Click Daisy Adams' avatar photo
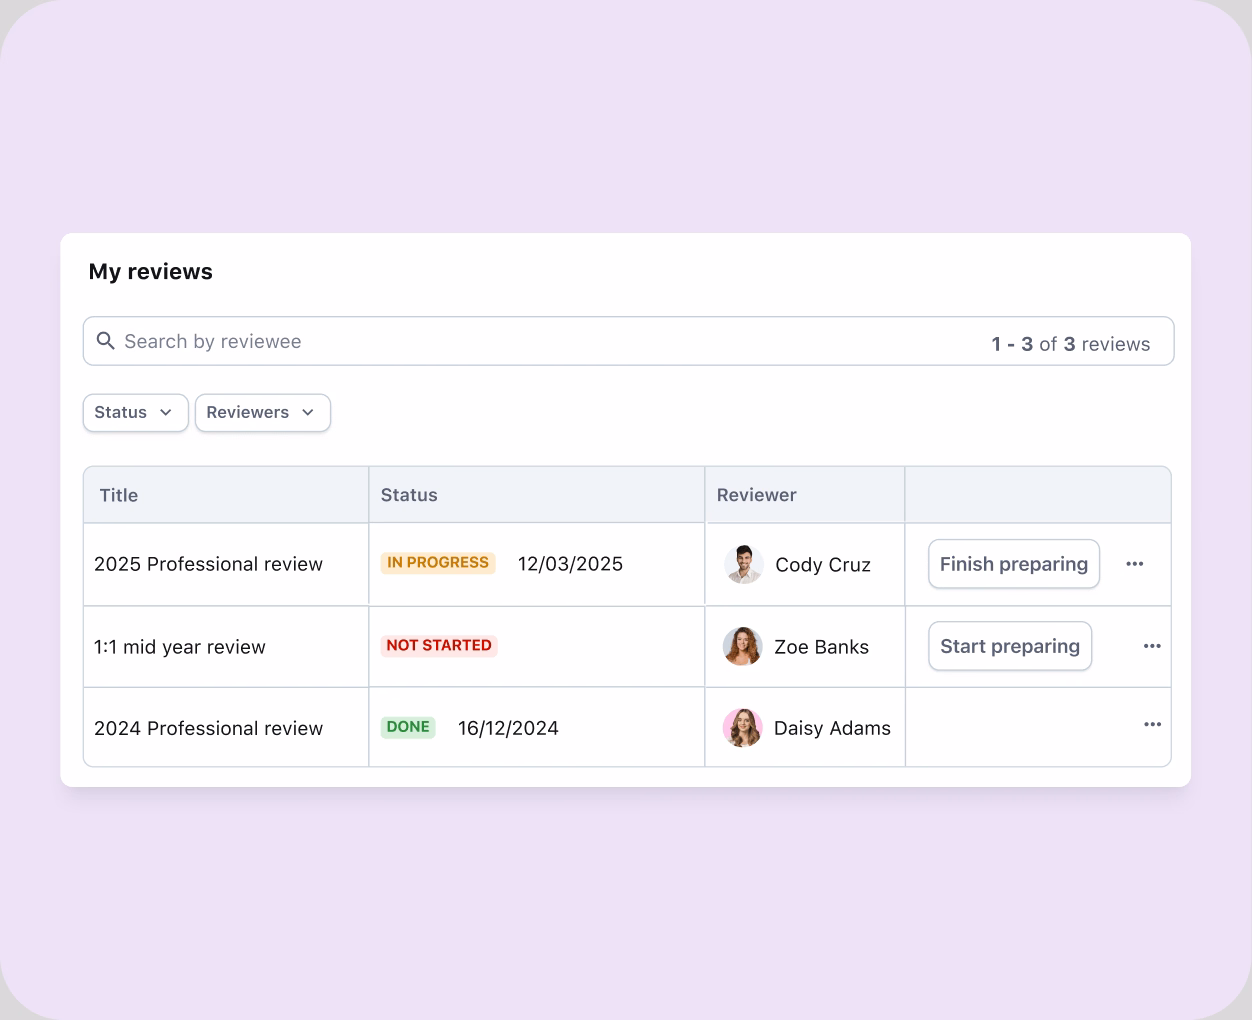Image resolution: width=1252 pixels, height=1020 pixels. click(x=743, y=728)
